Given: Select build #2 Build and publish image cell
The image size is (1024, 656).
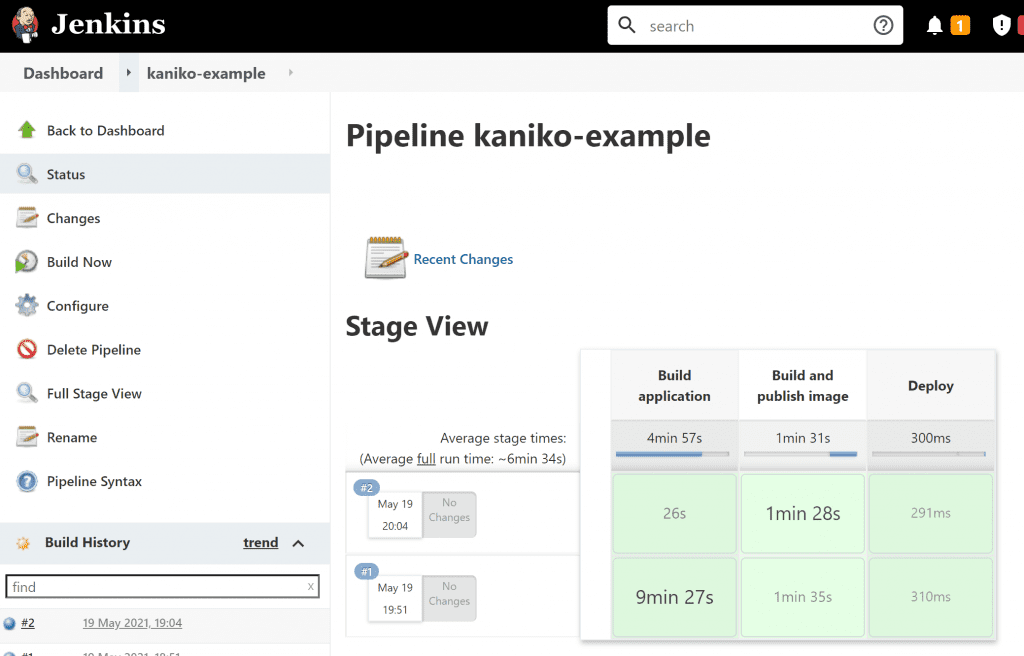Looking at the screenshot, I should tap(802, 514).
